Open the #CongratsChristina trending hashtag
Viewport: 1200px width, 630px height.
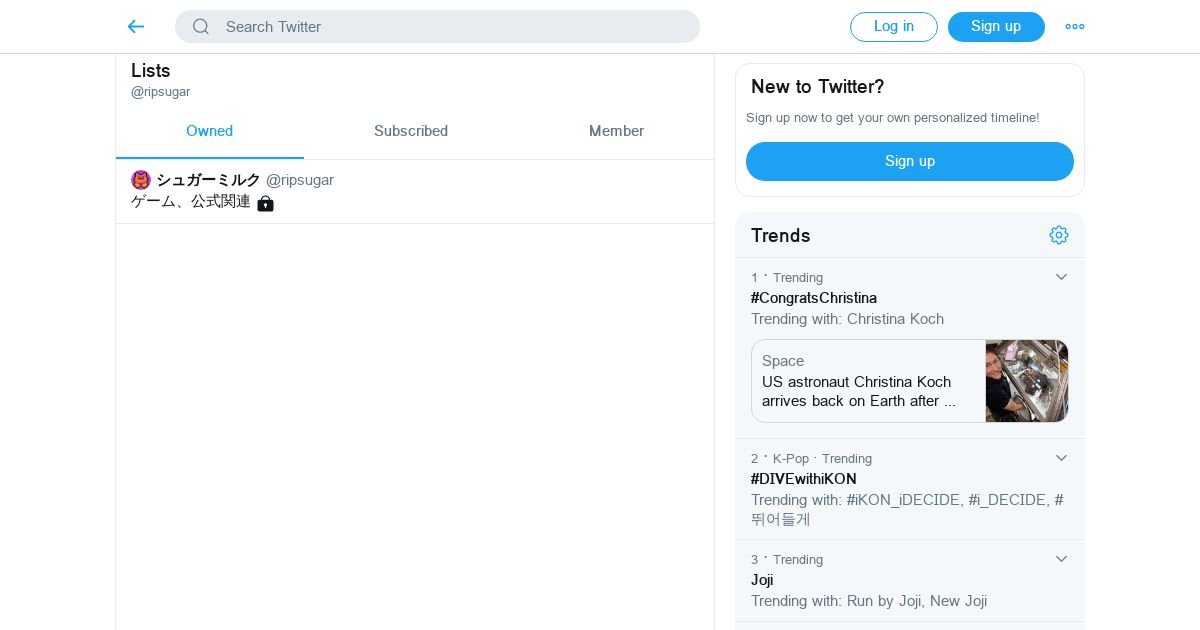point(813,298)
